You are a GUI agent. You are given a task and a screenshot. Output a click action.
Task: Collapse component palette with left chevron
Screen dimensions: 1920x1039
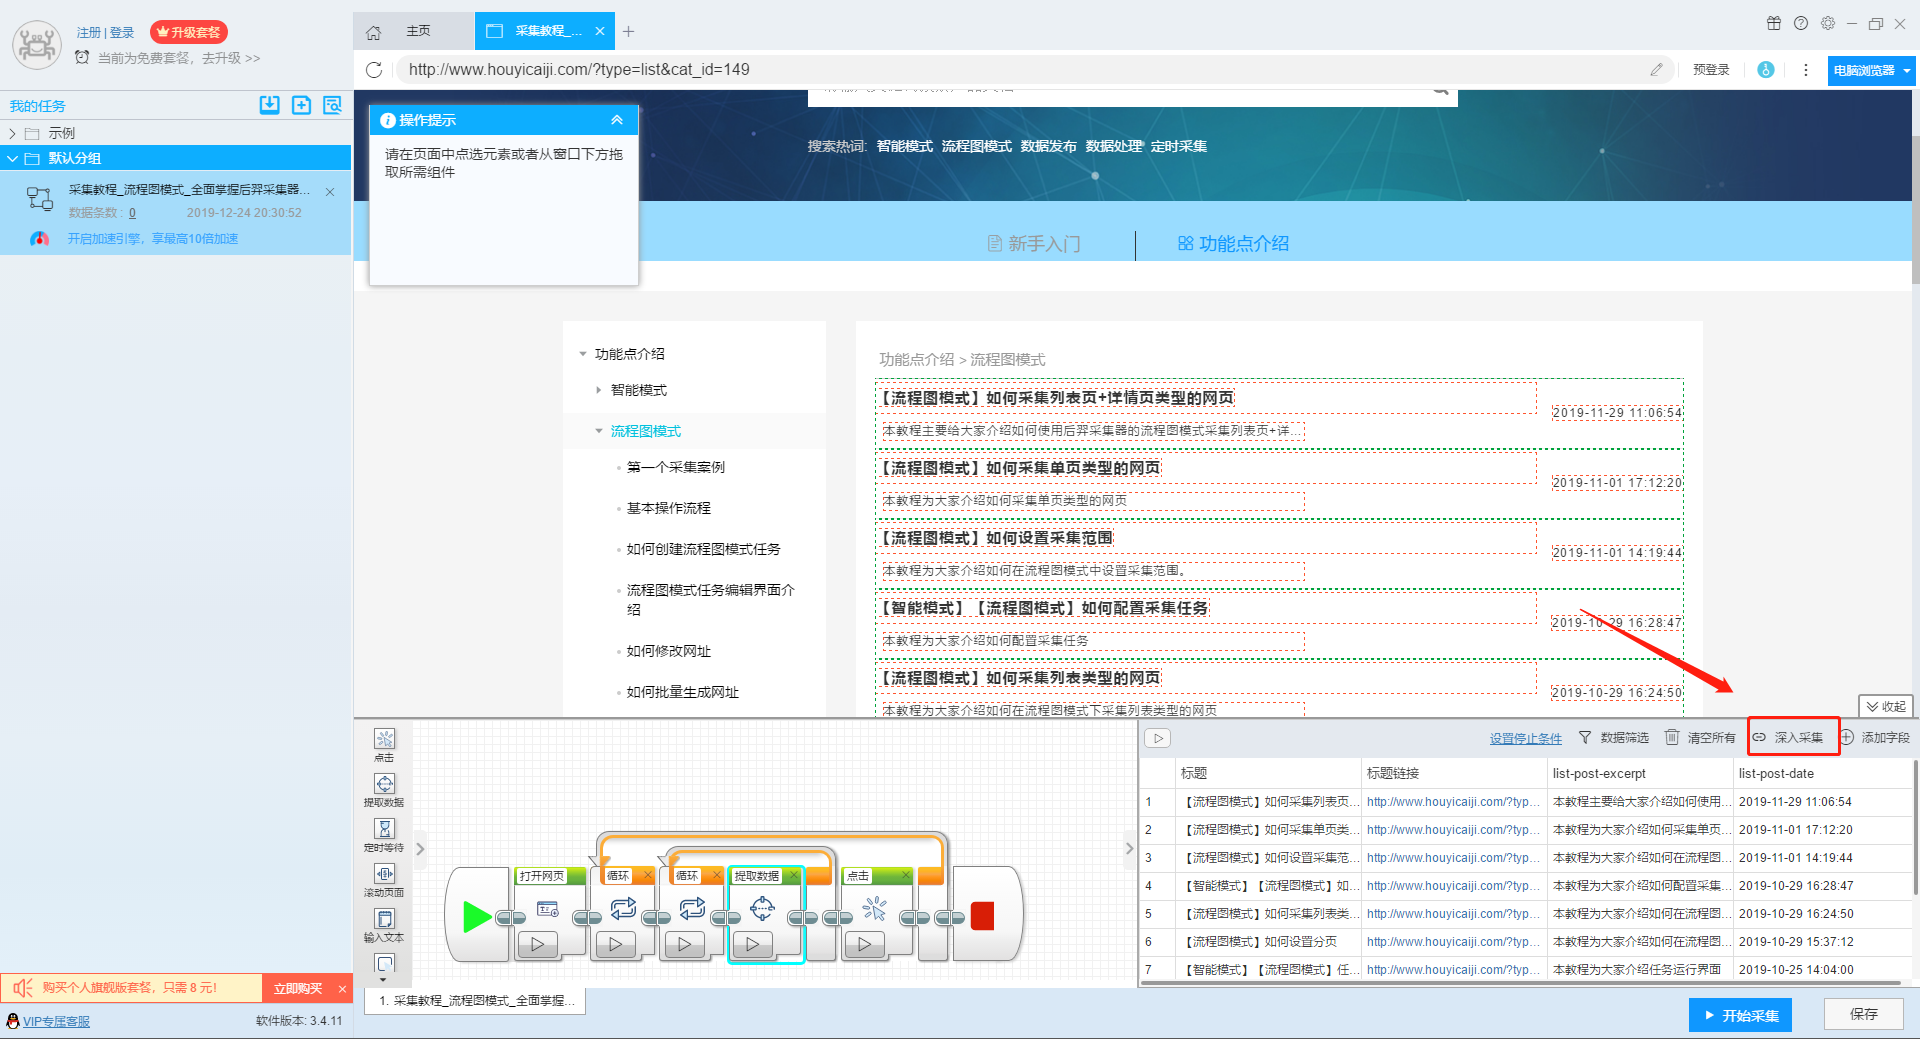[420, 849]
